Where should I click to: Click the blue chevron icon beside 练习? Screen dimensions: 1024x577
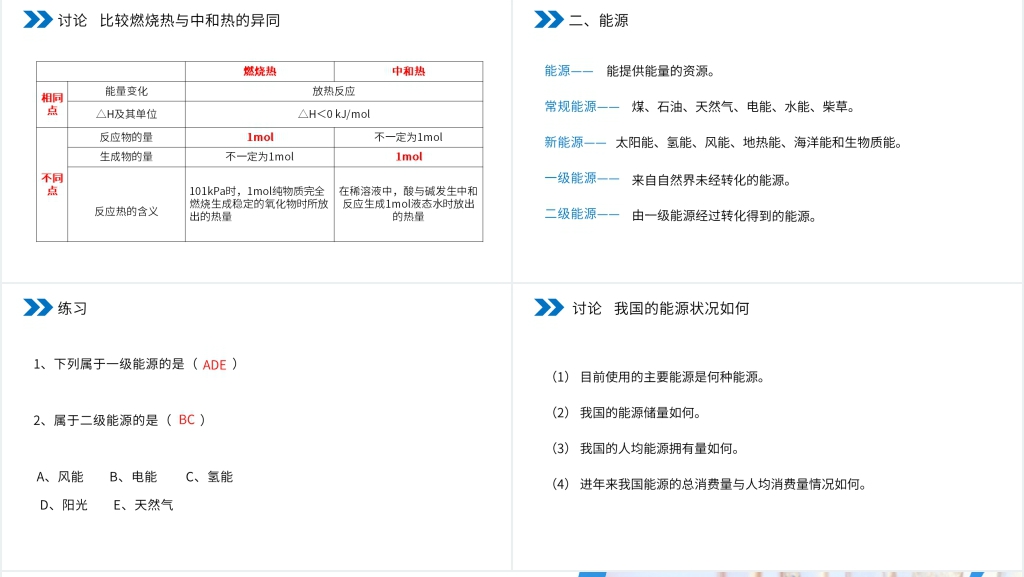tap(38, 308)
